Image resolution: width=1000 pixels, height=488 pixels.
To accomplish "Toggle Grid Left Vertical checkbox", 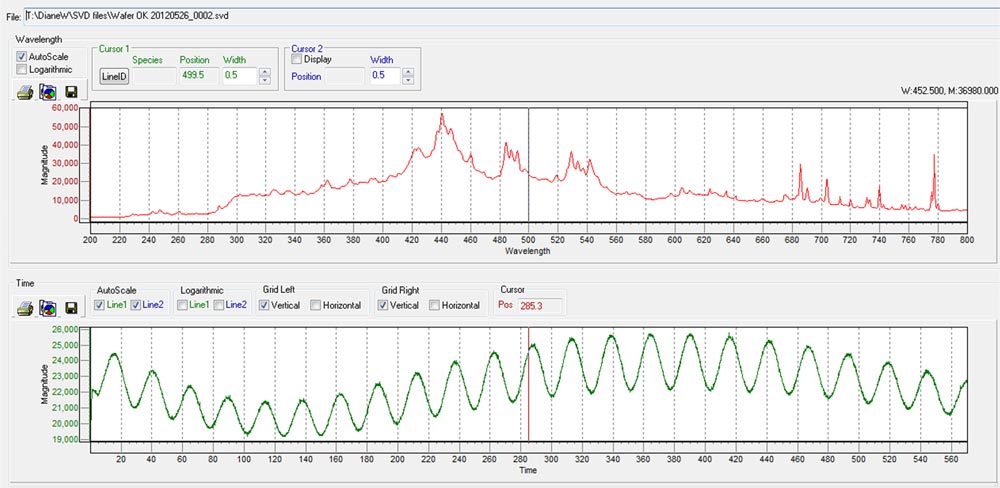I will 263,305.
